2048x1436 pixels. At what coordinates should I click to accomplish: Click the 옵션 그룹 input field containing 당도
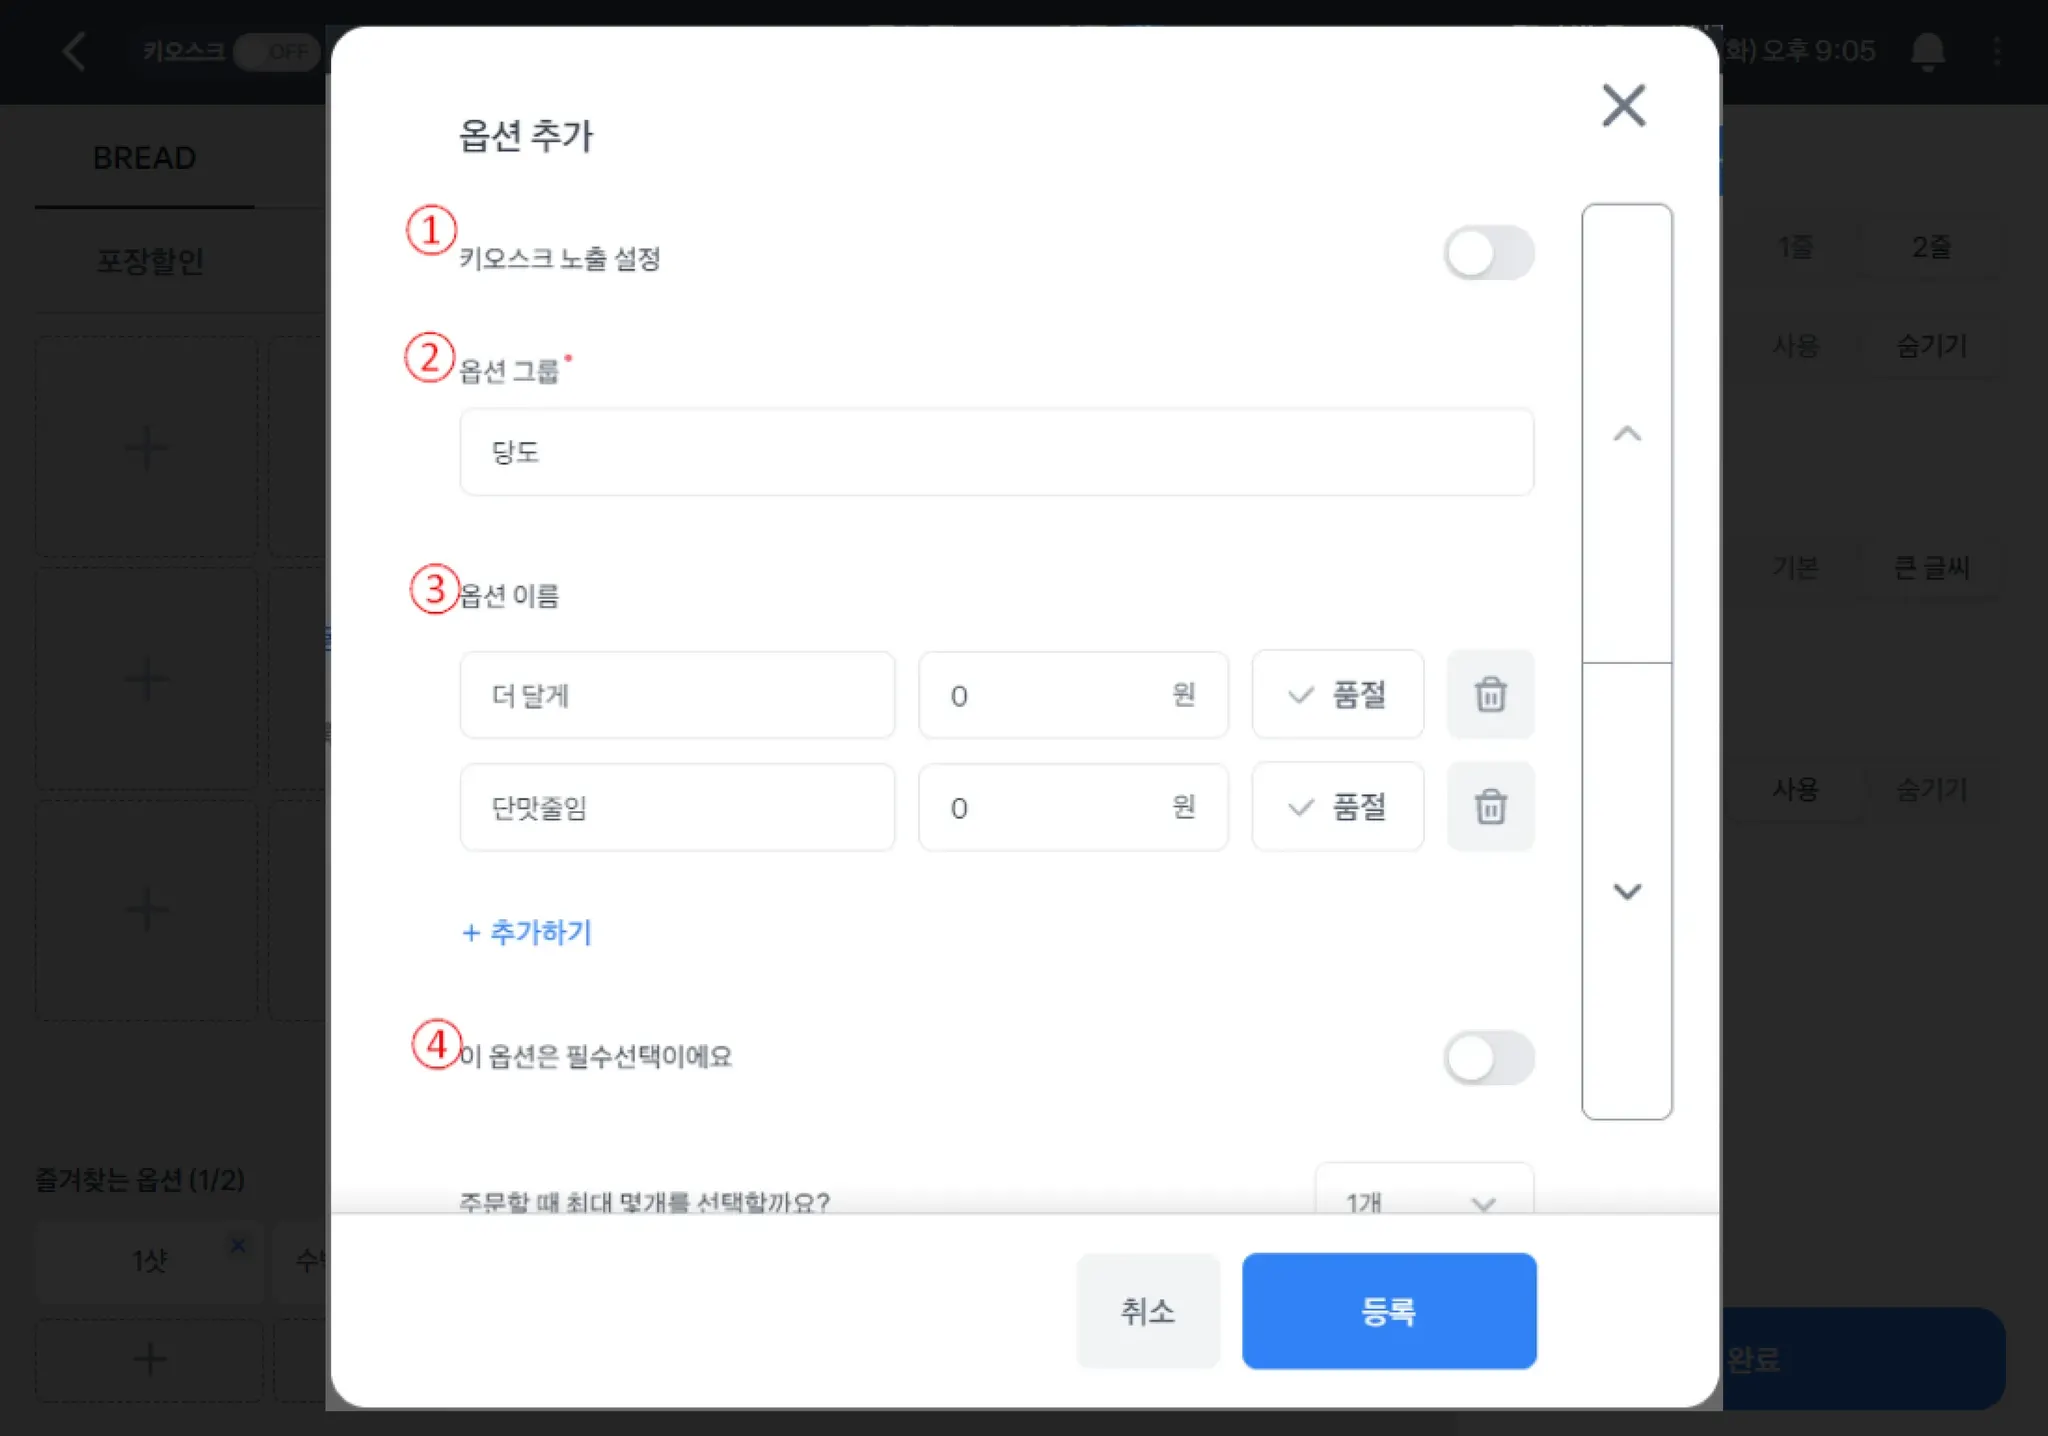point(995,452)
